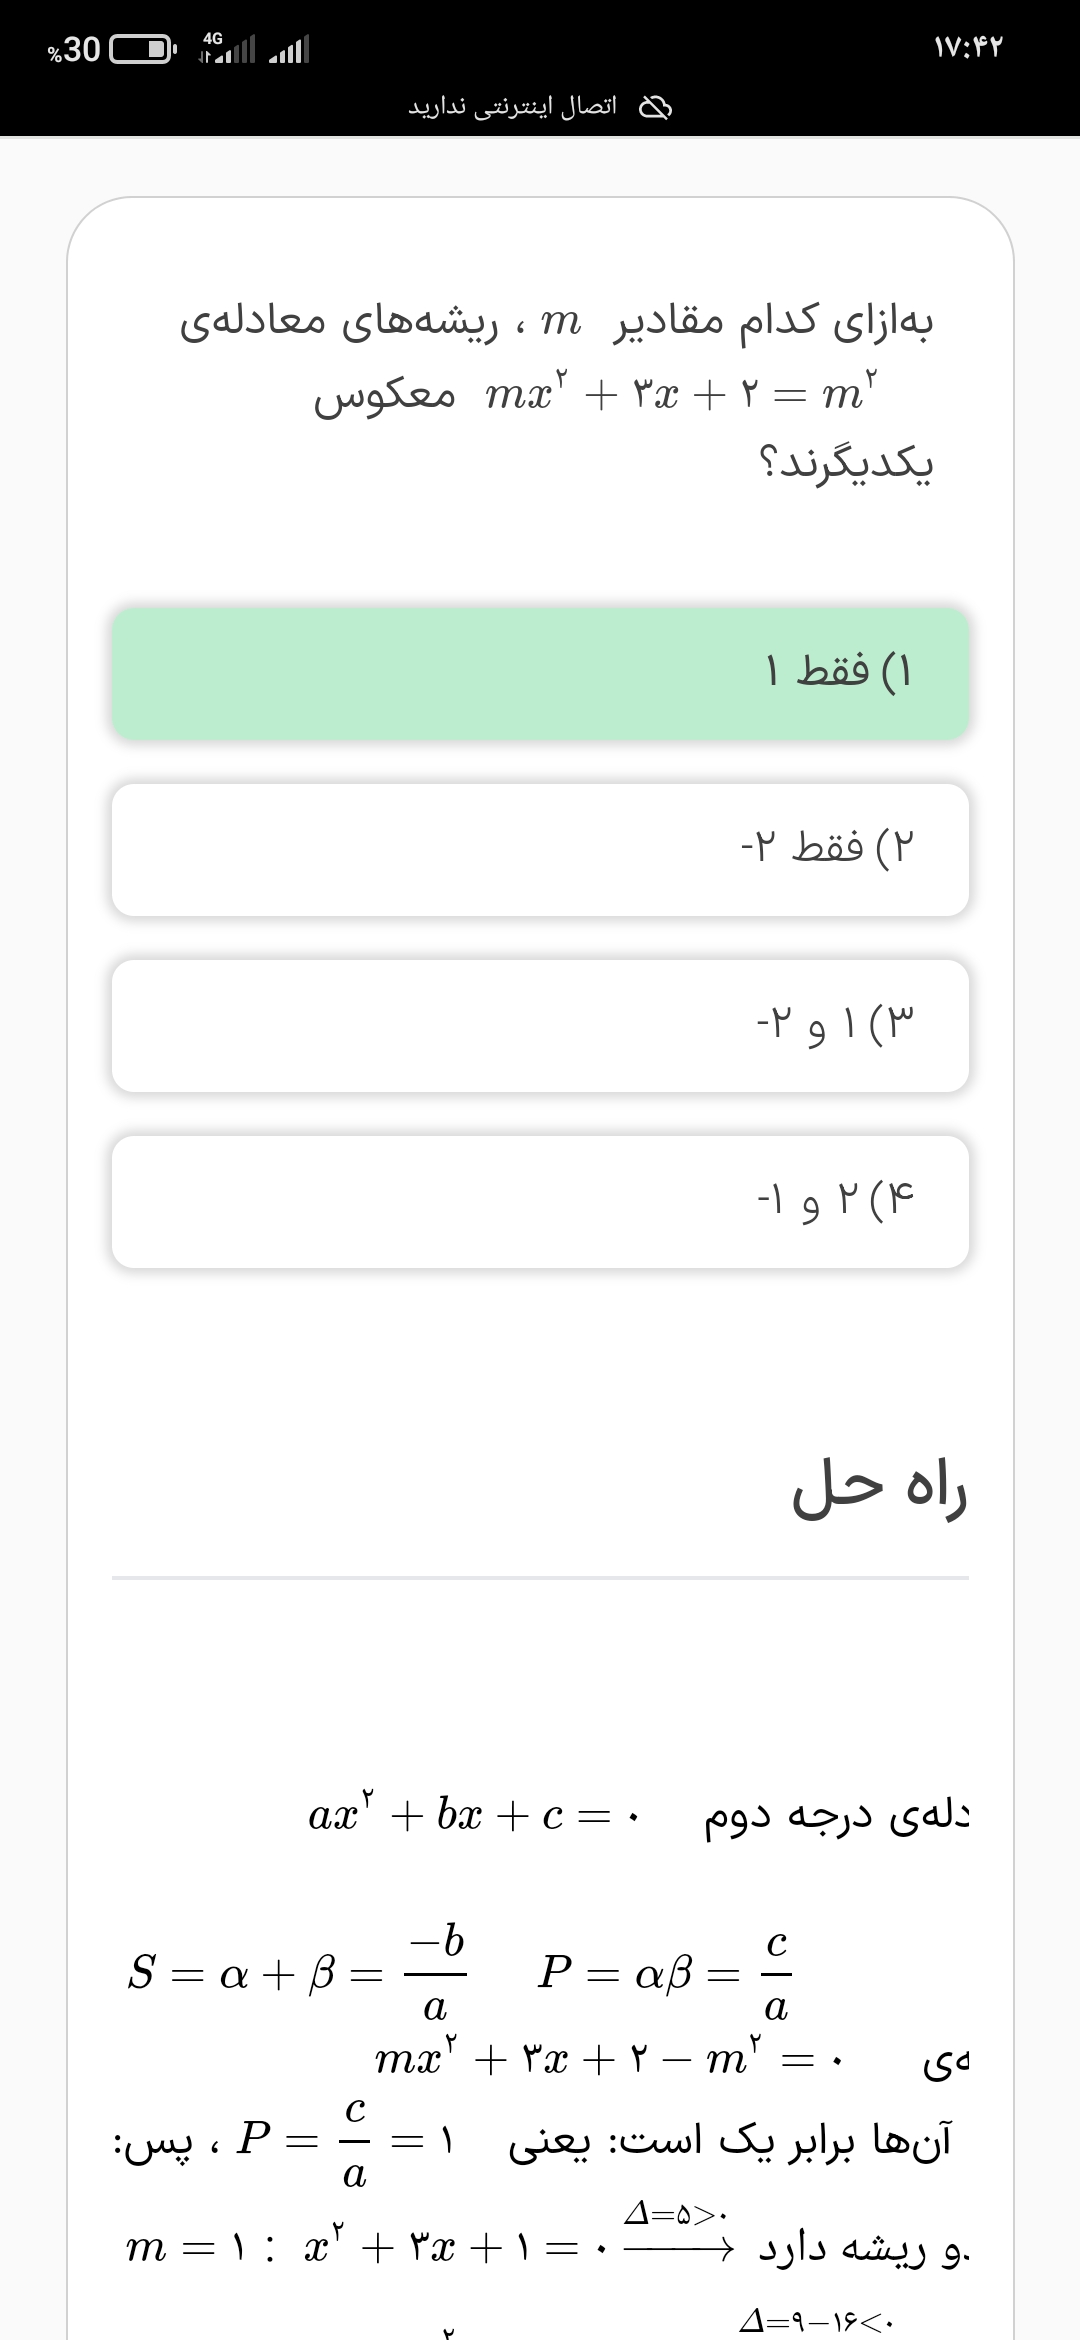Tap the 4G signal strength icon
This screenshot has height=2340, width=1080.
pyautogui.click(x=228, y=47)
